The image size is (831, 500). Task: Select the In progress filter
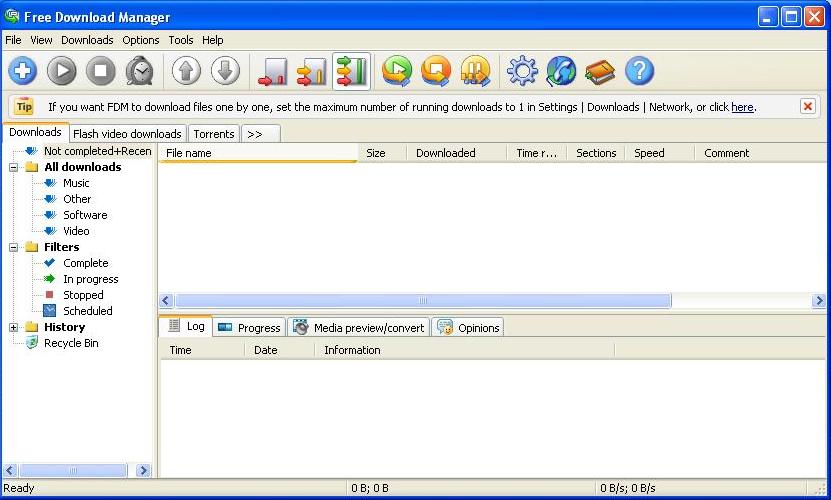pyautogui.click(x=91, y=279)
